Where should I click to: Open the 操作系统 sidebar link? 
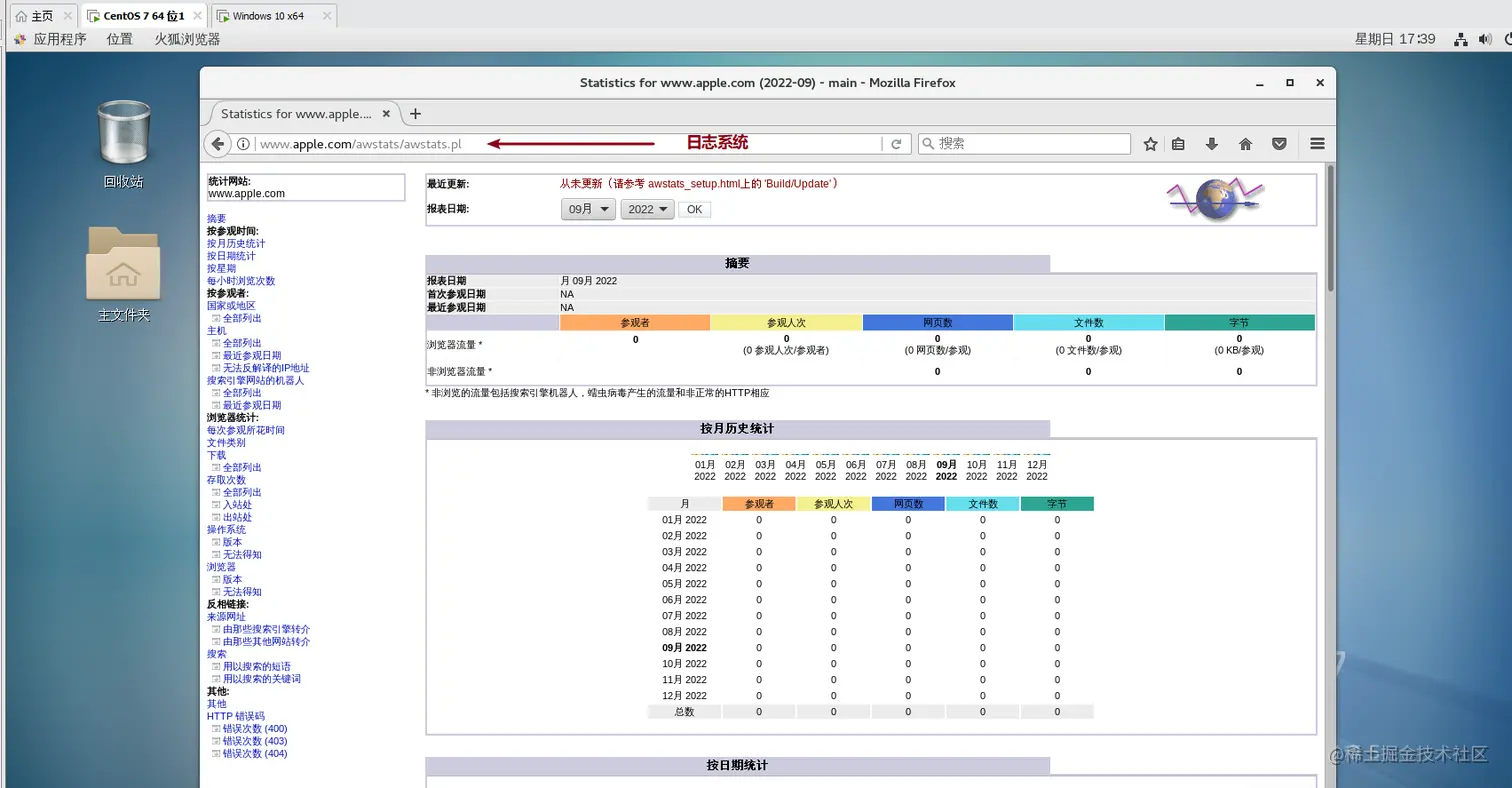[226, 530]
